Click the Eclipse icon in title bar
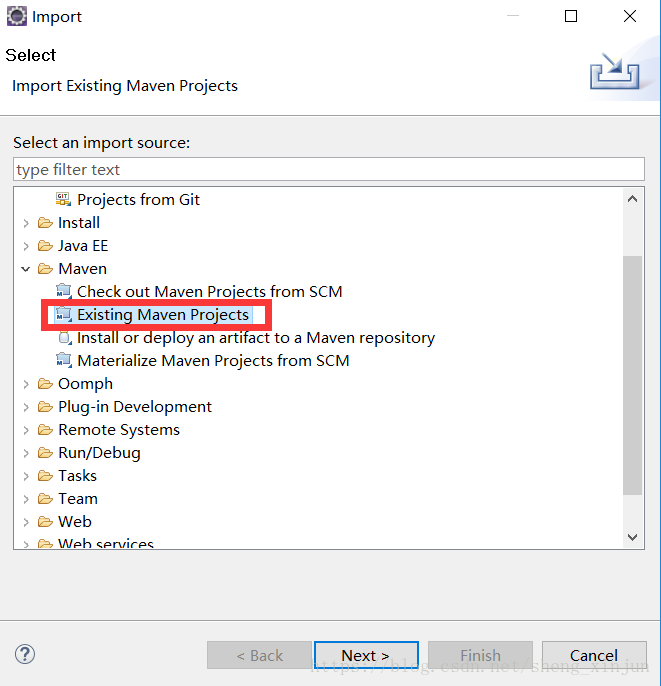 tap(17, 16)
